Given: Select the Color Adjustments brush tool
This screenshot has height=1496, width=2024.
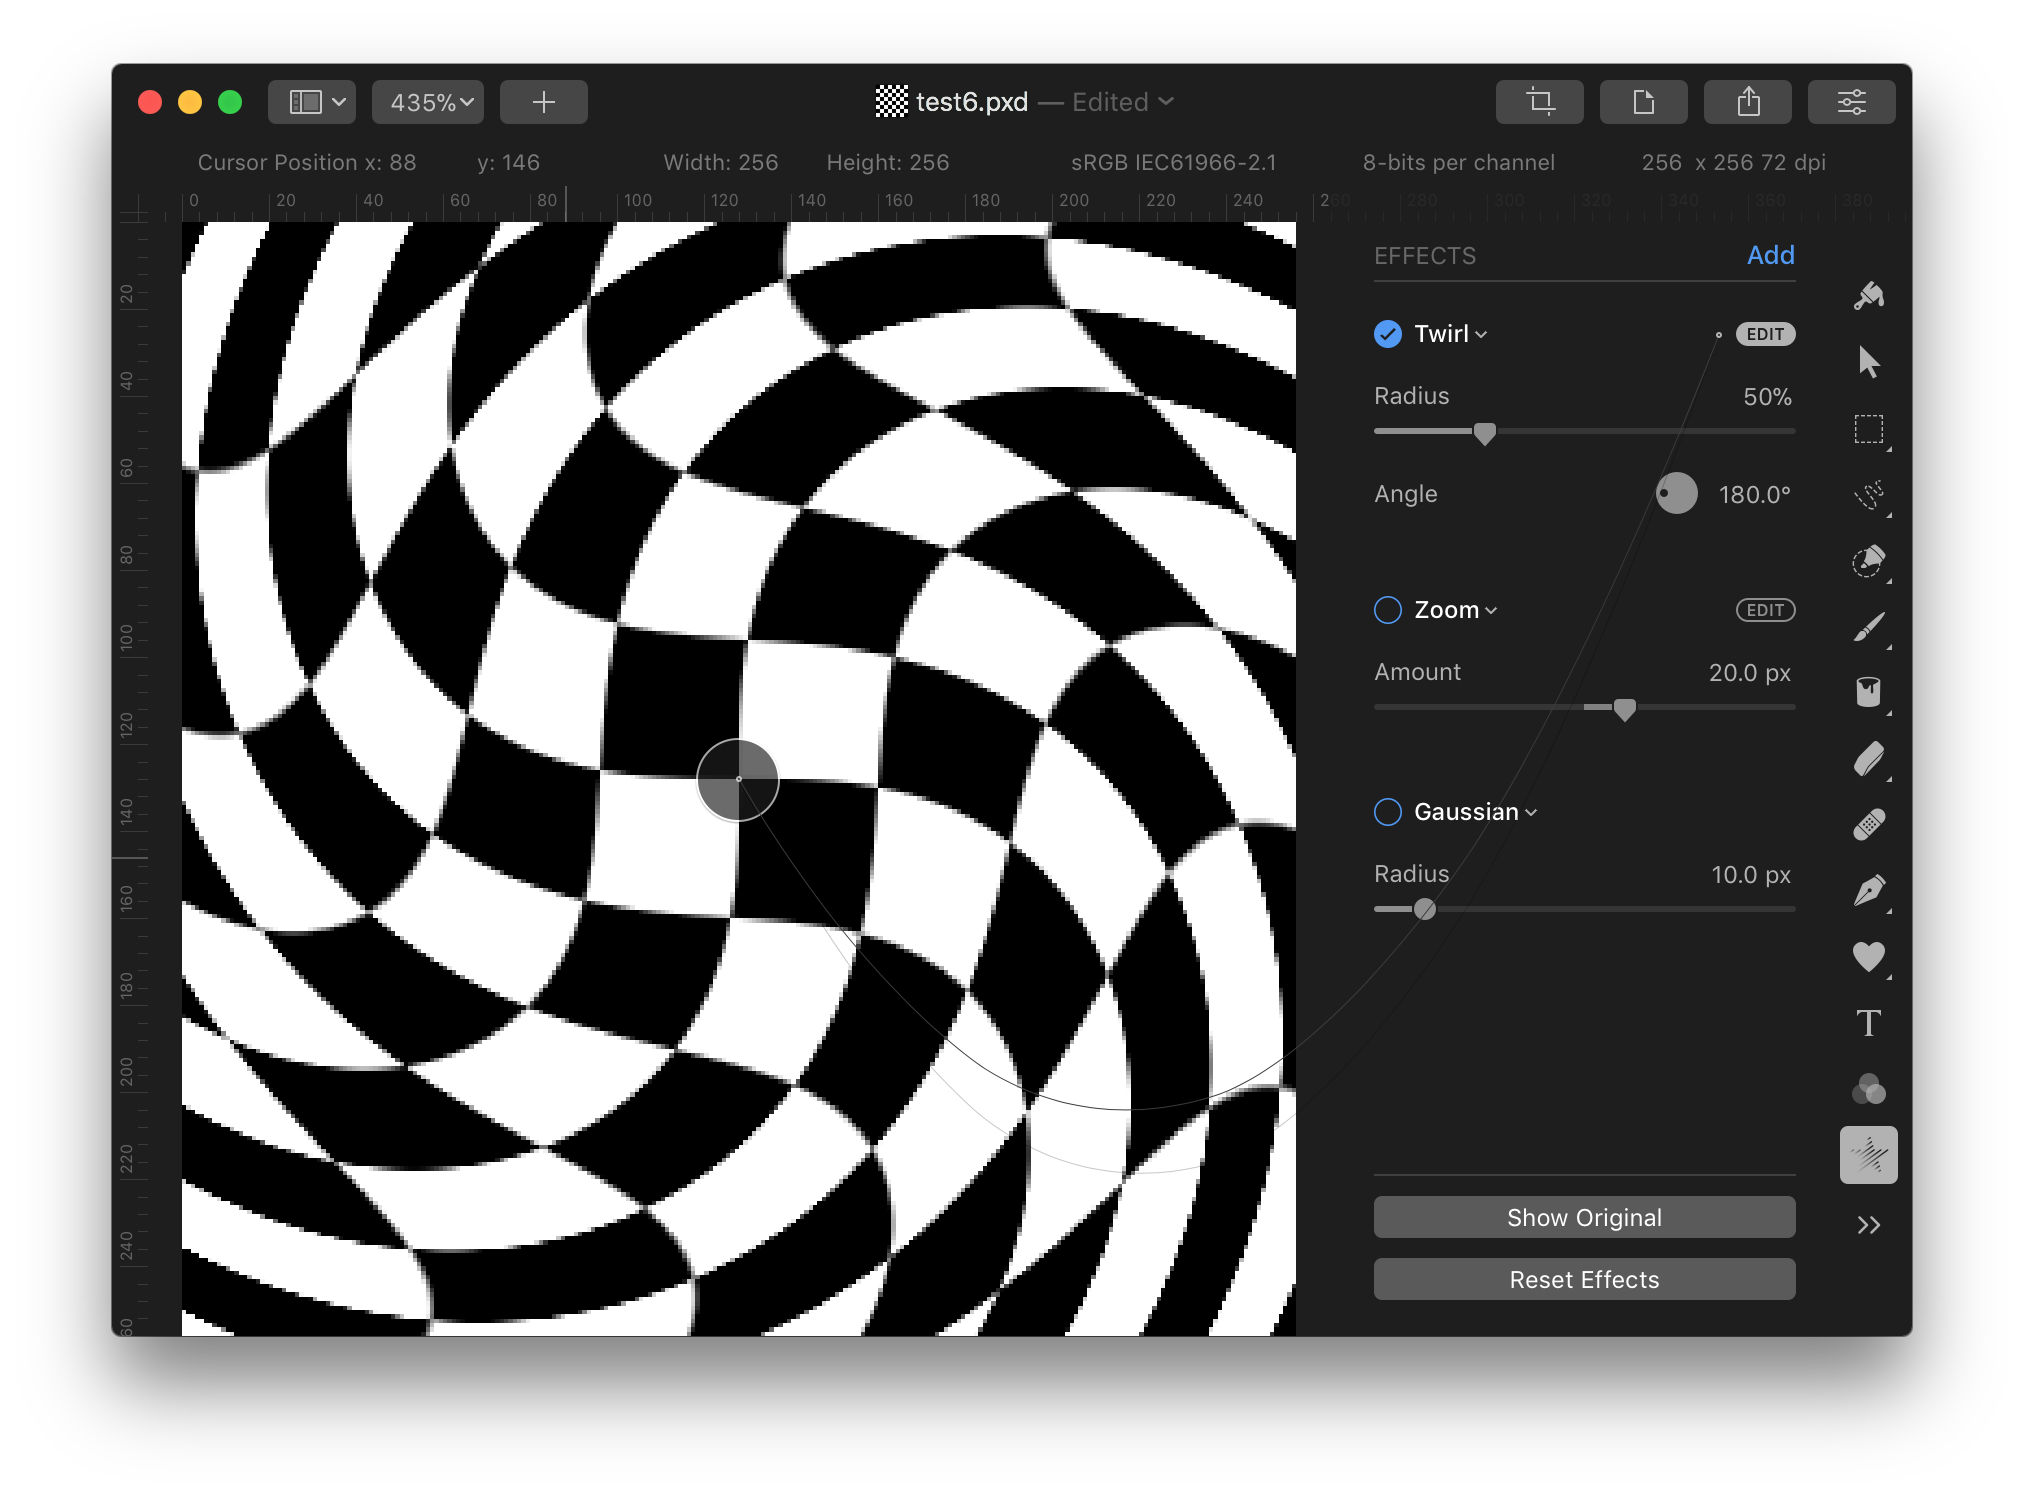Looking at the screenshot, I should coord(1868,561).
